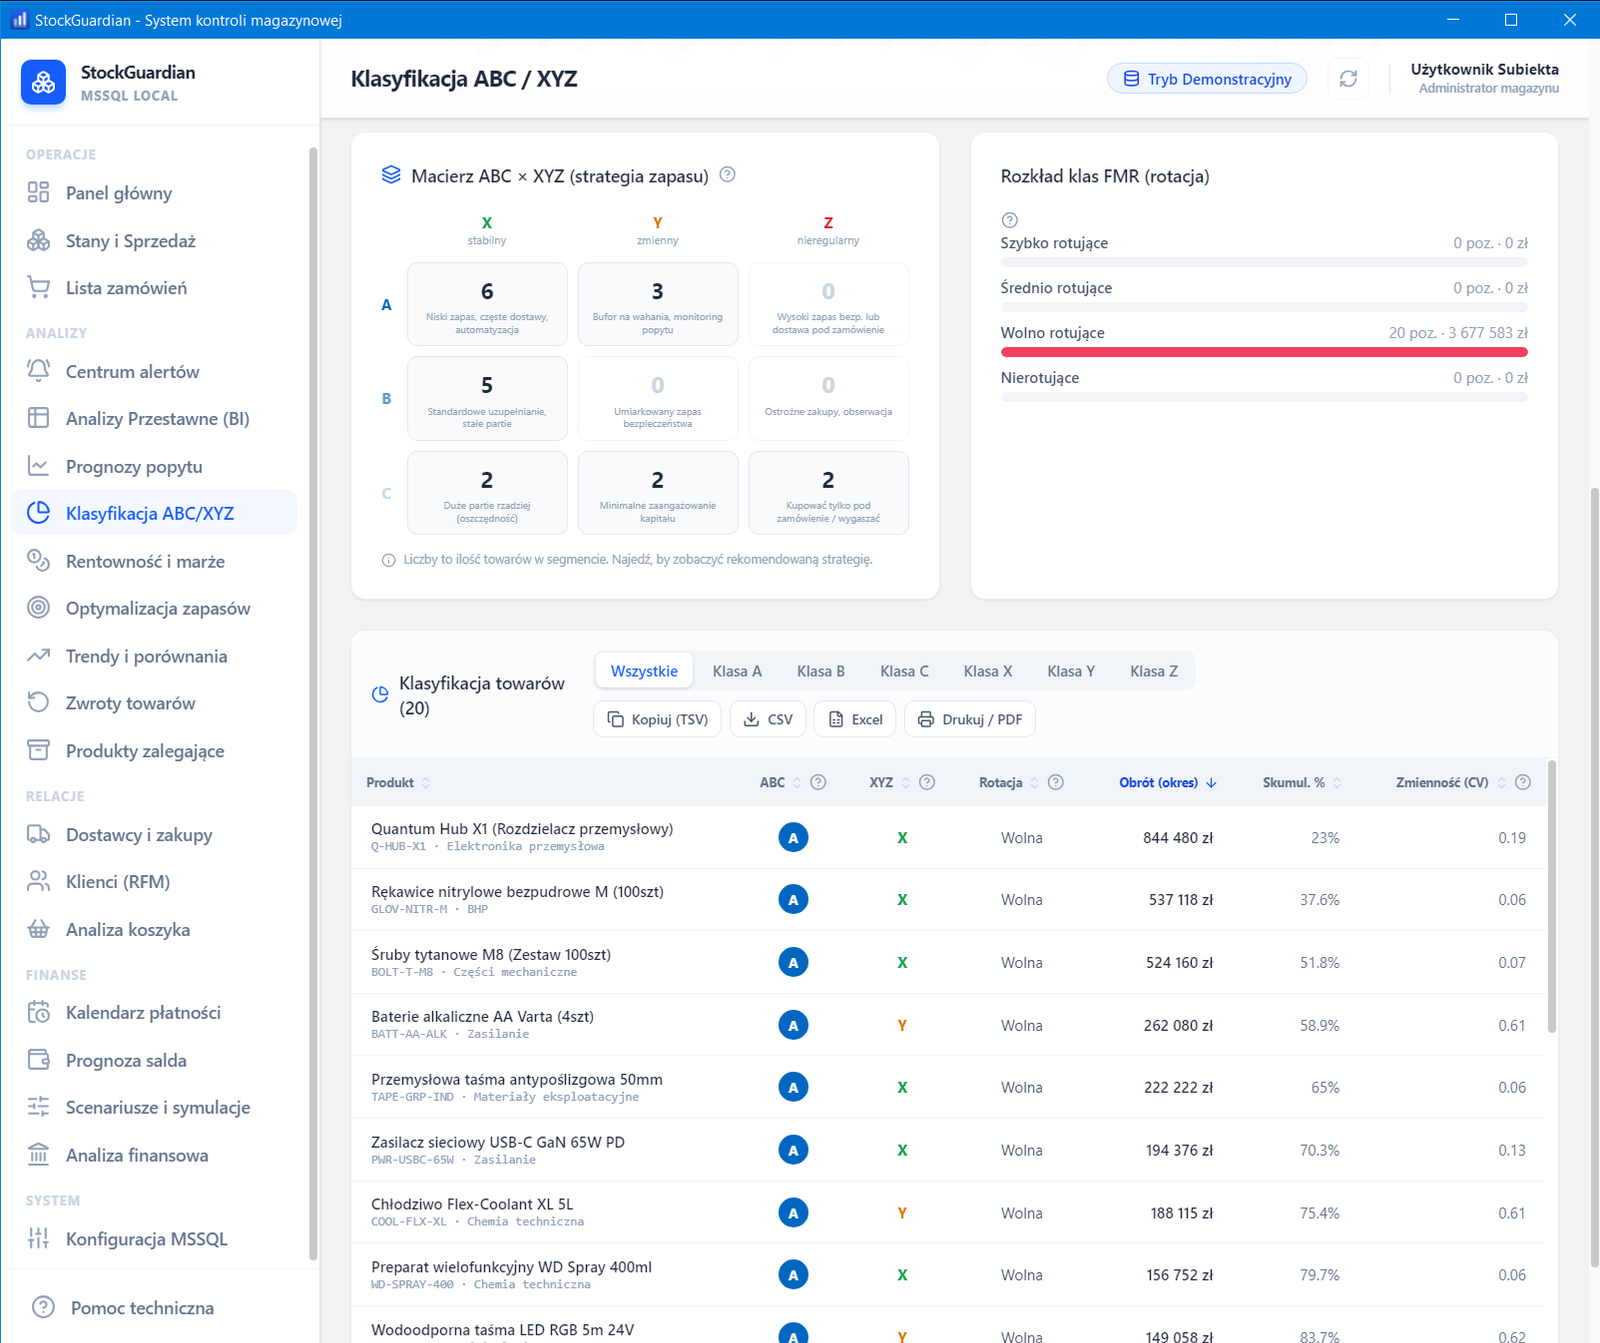Switch to Klasa C tab

point(904,671)
